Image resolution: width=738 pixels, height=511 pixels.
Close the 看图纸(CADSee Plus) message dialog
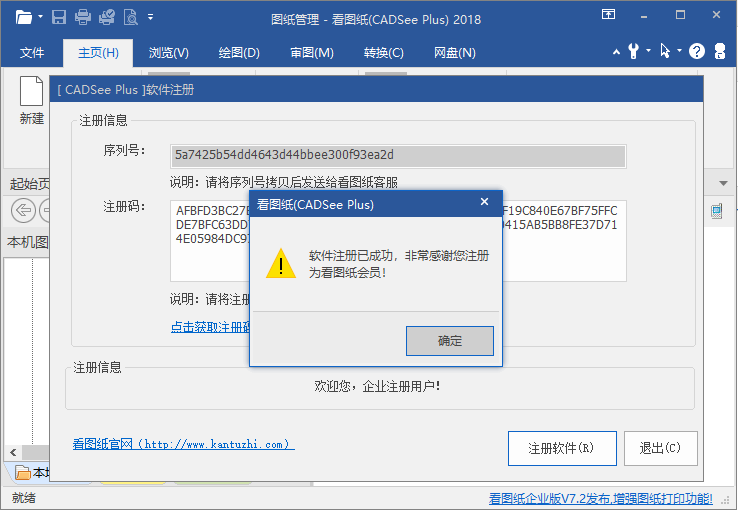pyautogui.click(x=484, y=202)
